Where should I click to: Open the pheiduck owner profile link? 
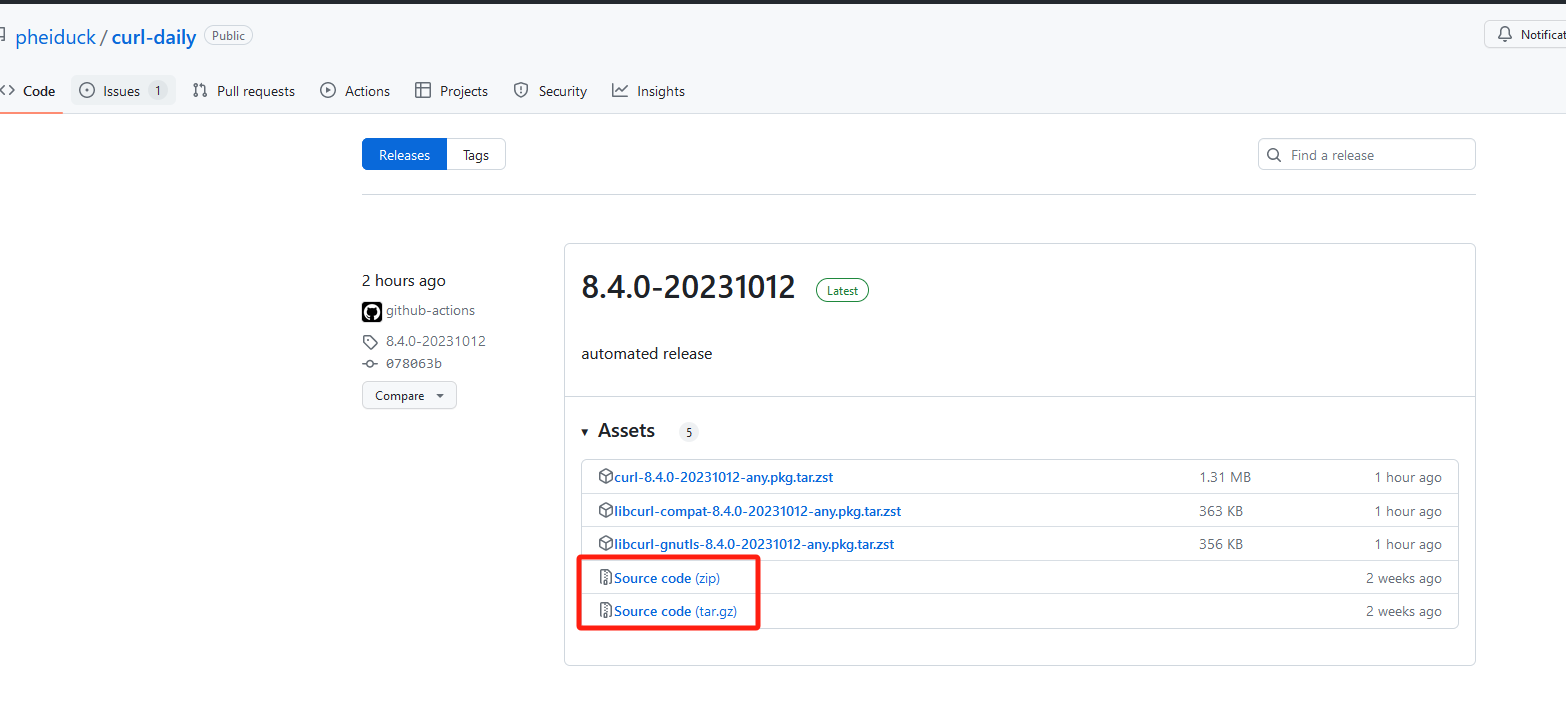(x=56, y=37)
